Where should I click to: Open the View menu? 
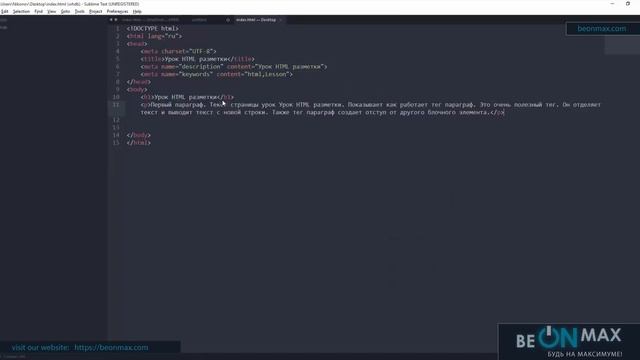[51, 11]
